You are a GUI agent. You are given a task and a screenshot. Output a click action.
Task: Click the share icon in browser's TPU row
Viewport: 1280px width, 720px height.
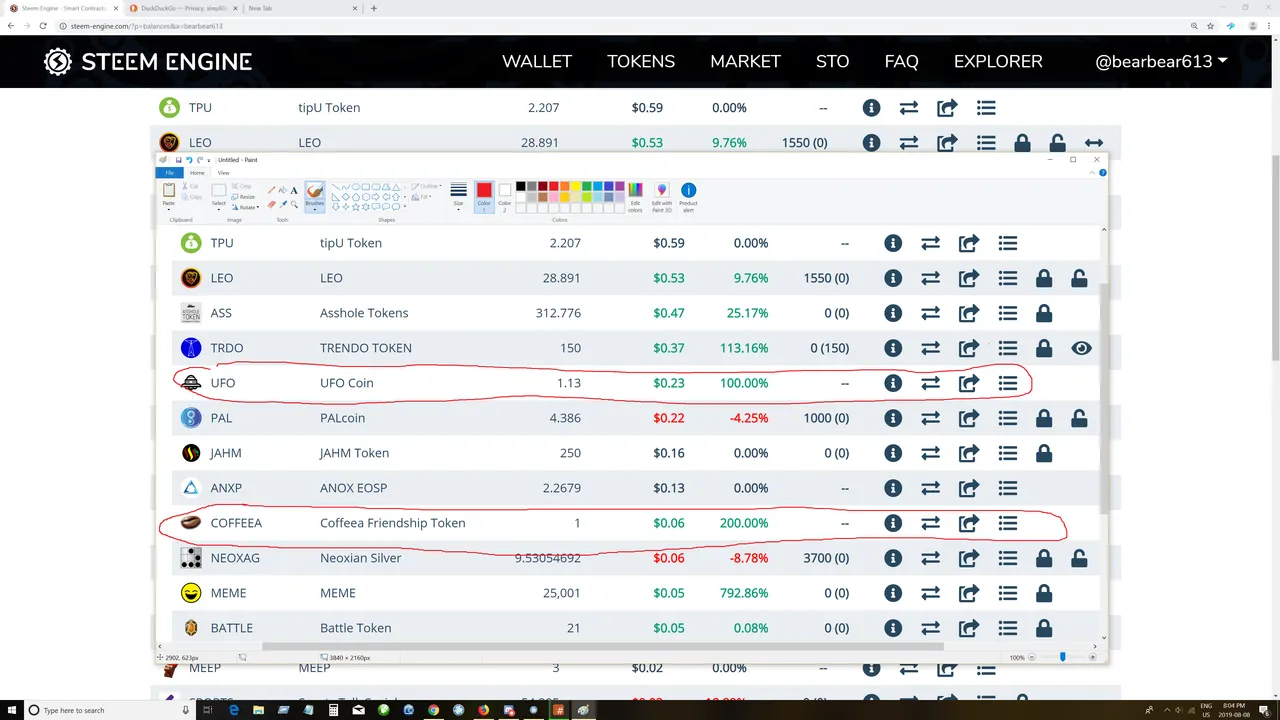[947, 107]
